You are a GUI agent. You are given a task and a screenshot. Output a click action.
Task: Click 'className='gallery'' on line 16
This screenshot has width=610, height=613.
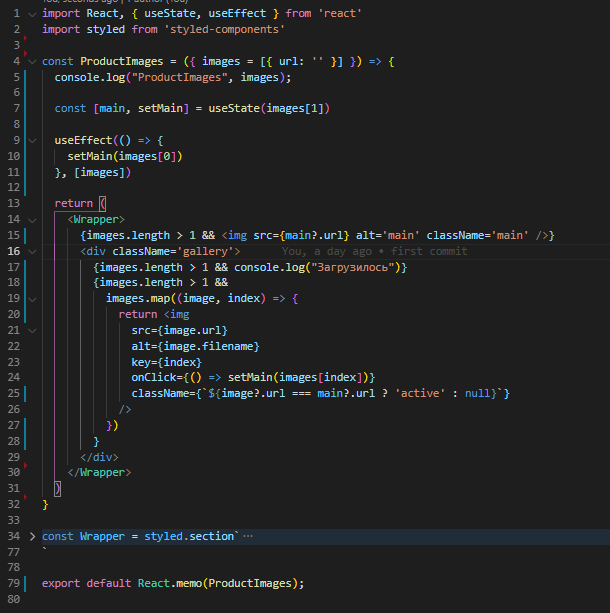pos(173,251)
